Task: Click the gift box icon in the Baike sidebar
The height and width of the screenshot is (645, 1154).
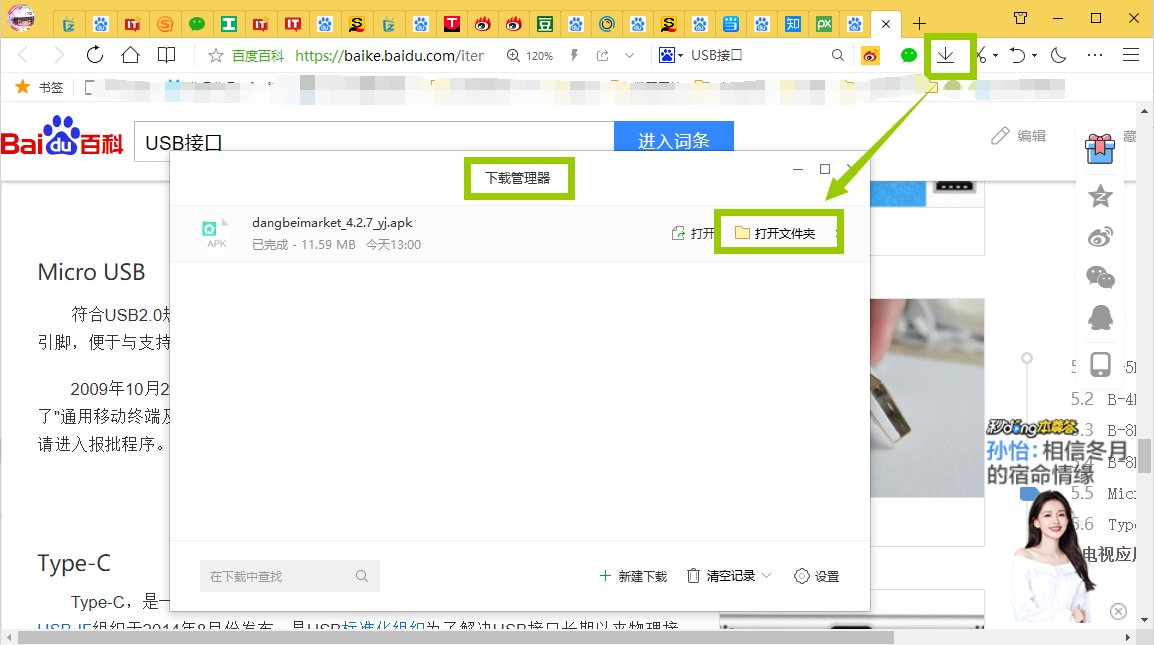Action: [1100, 148]
